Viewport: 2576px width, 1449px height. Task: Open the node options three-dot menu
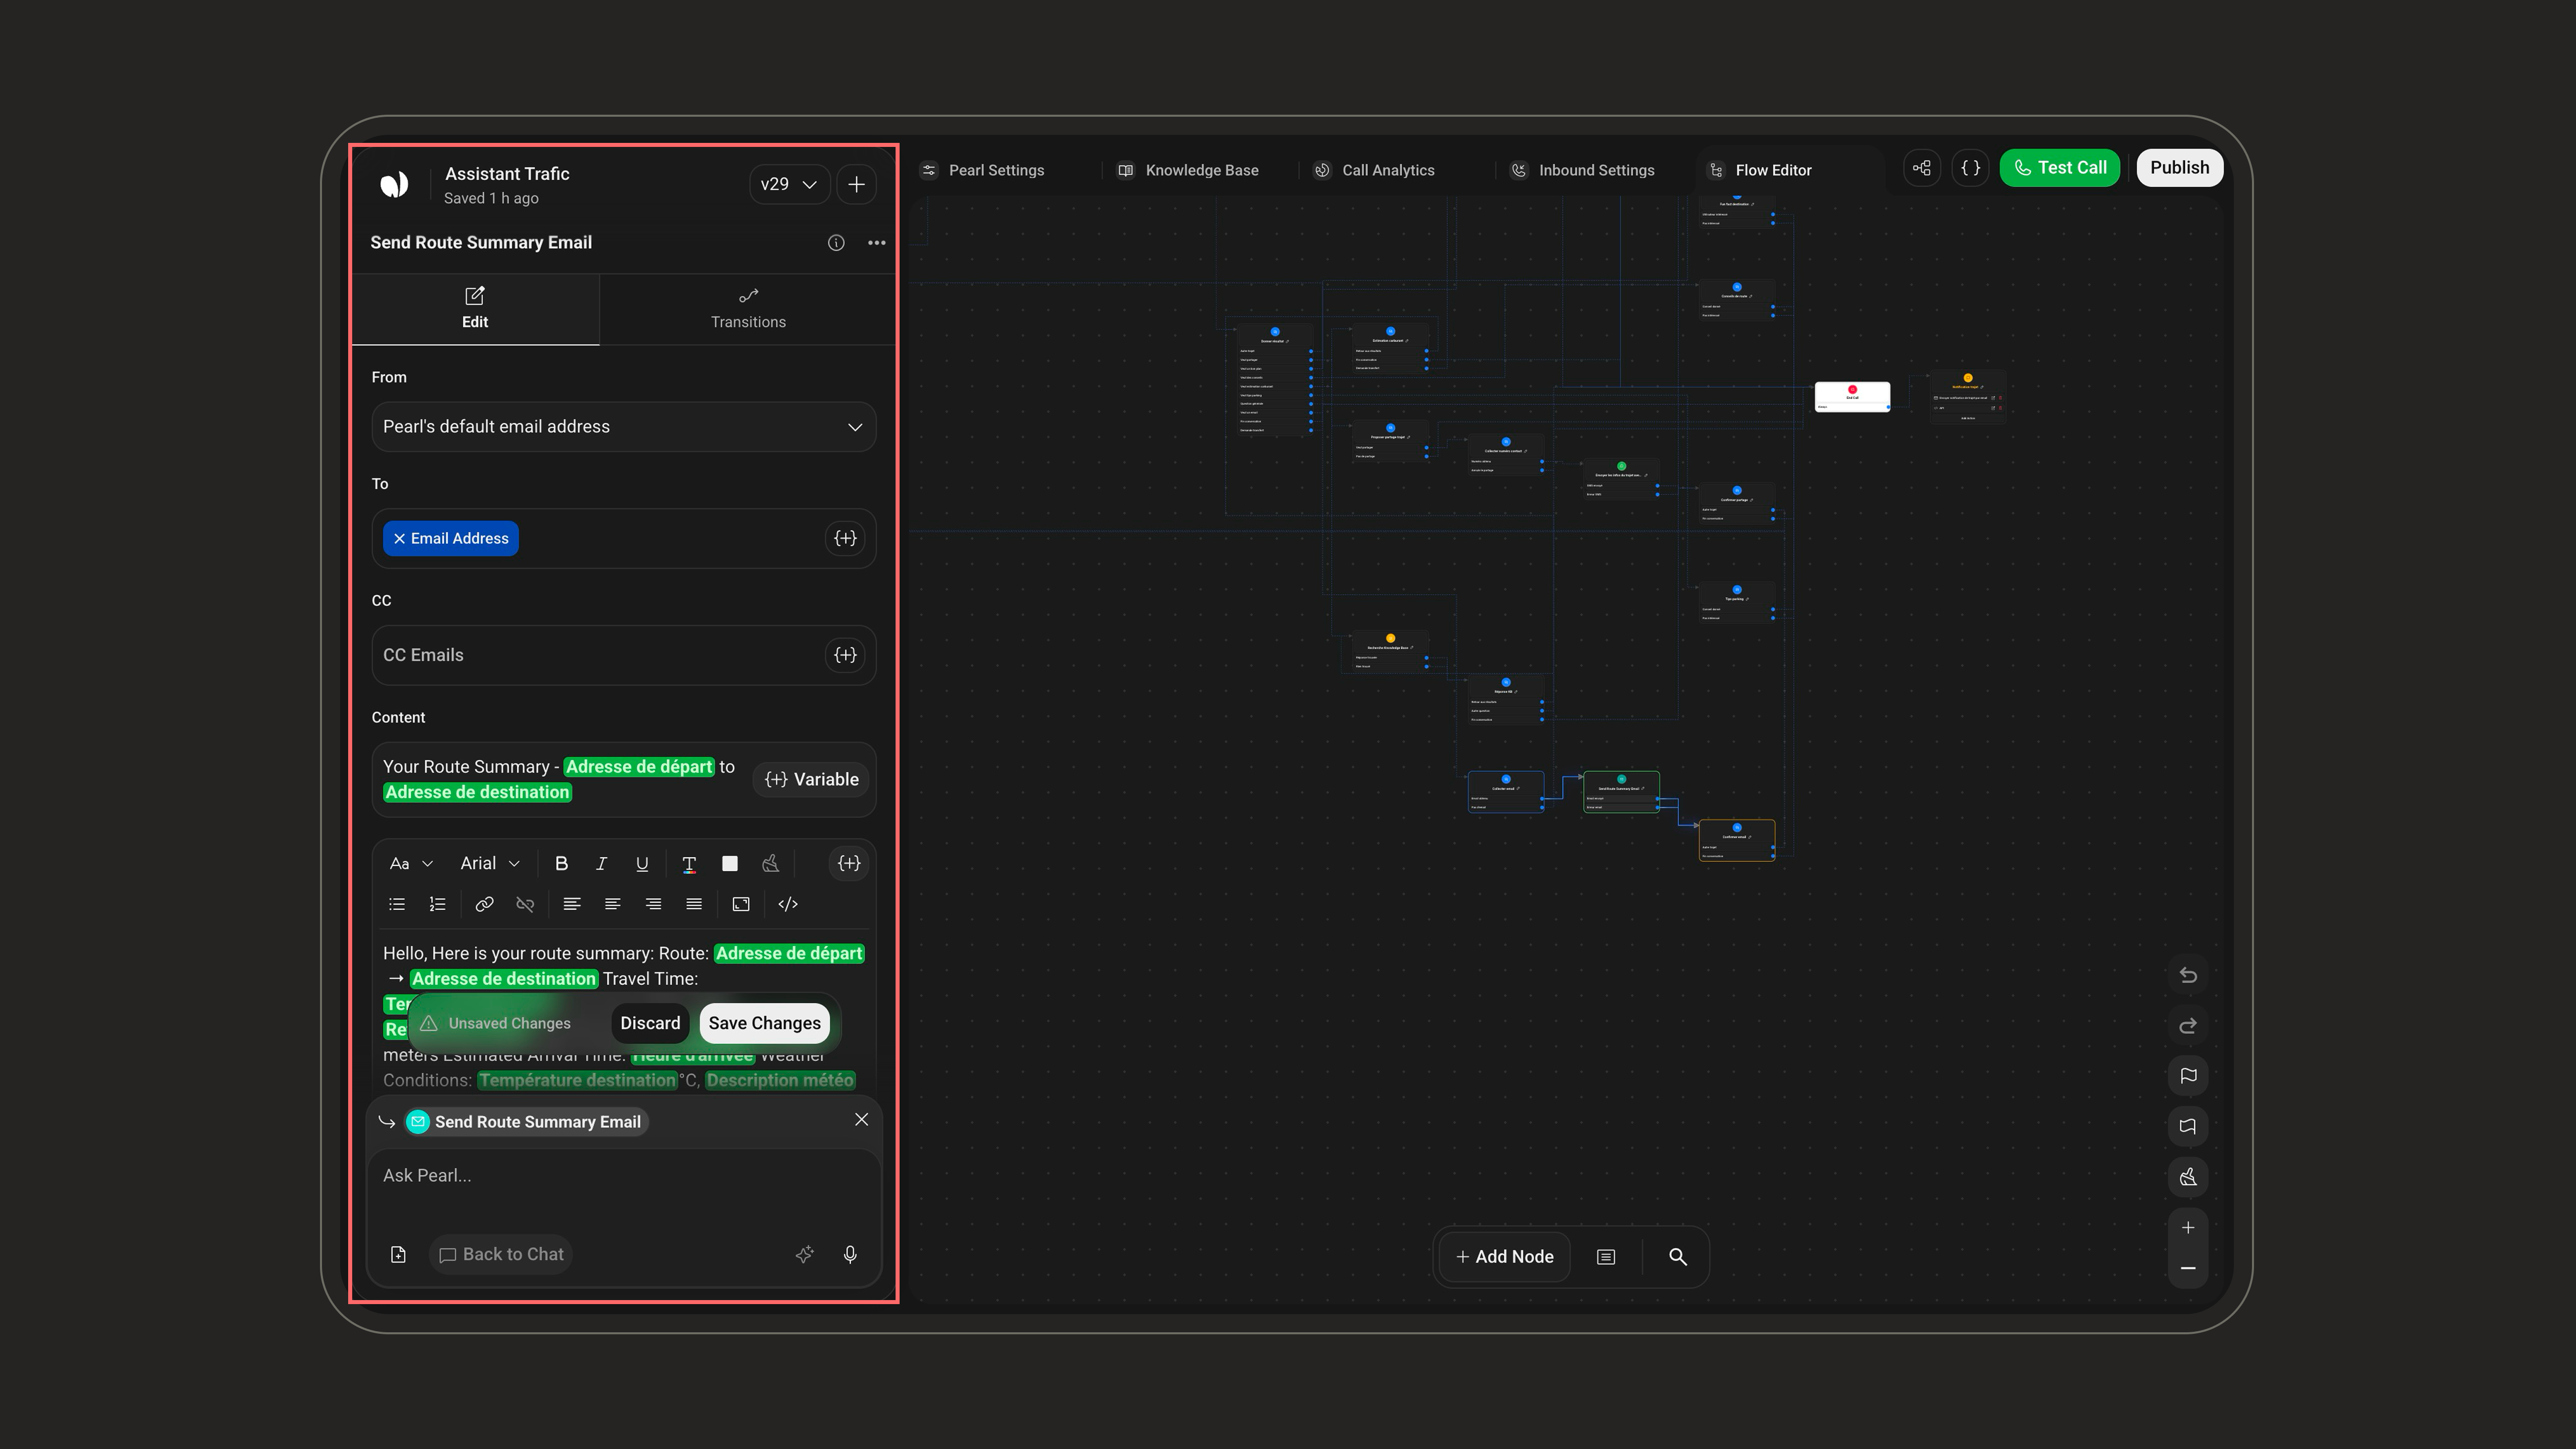877,243
